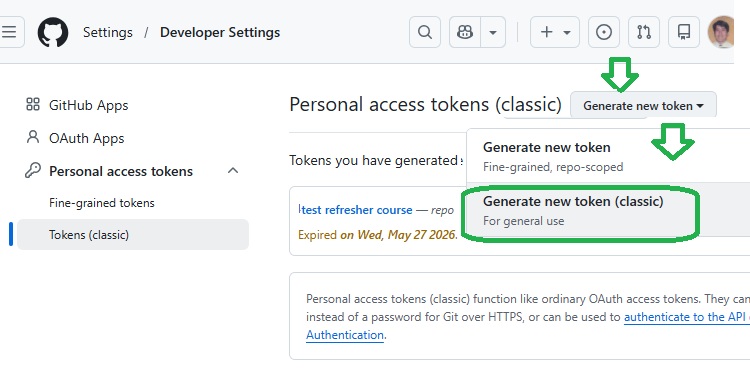Screen dimensions: 750x374
Task: Click the Personal access tokens (classic) heading
Action: 426,104
